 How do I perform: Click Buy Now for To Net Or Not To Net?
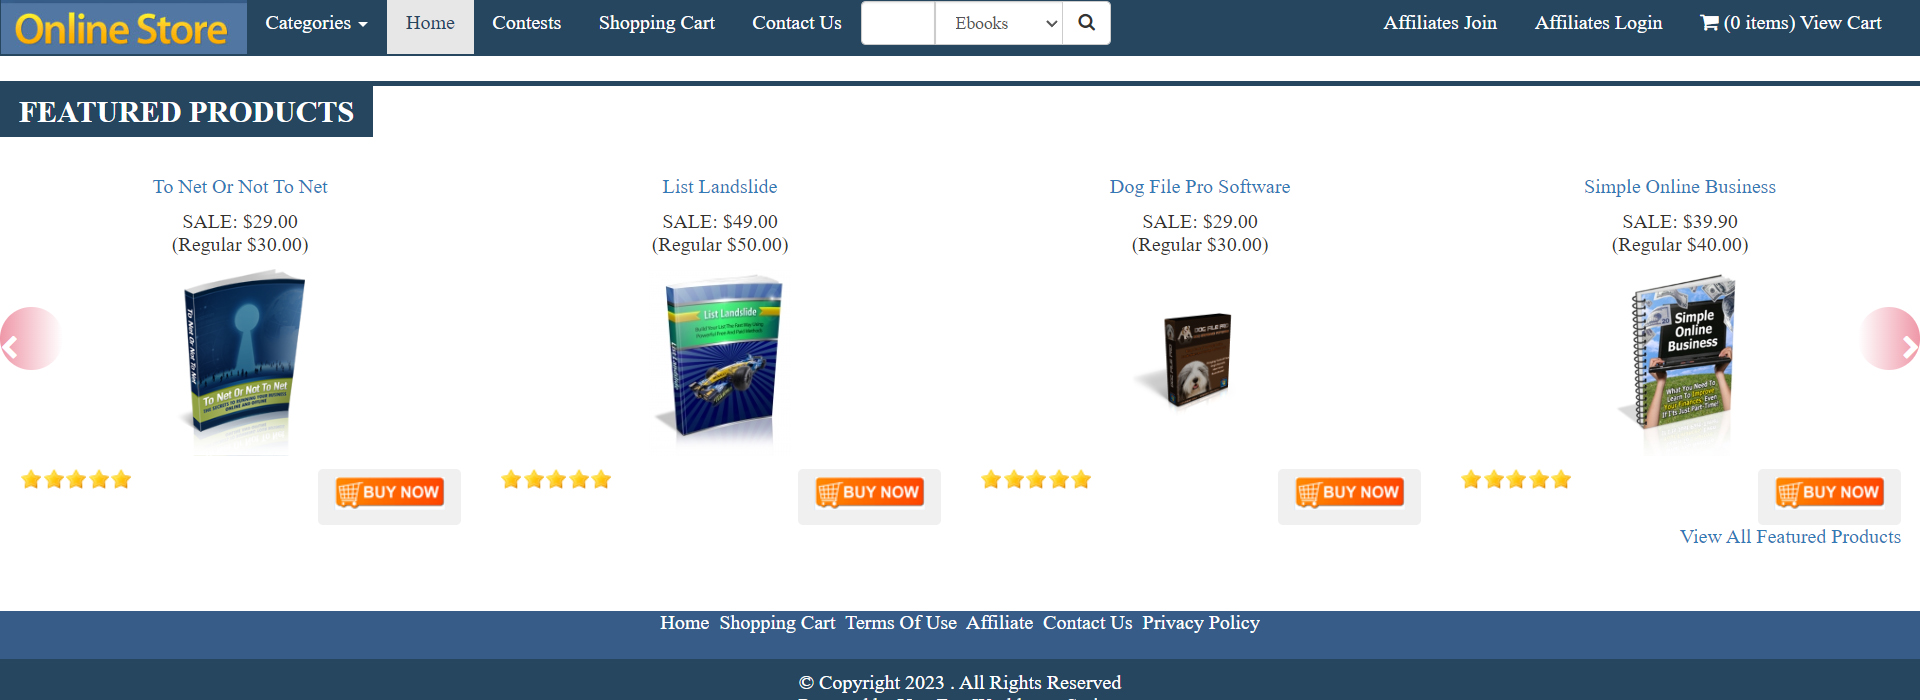389,493
